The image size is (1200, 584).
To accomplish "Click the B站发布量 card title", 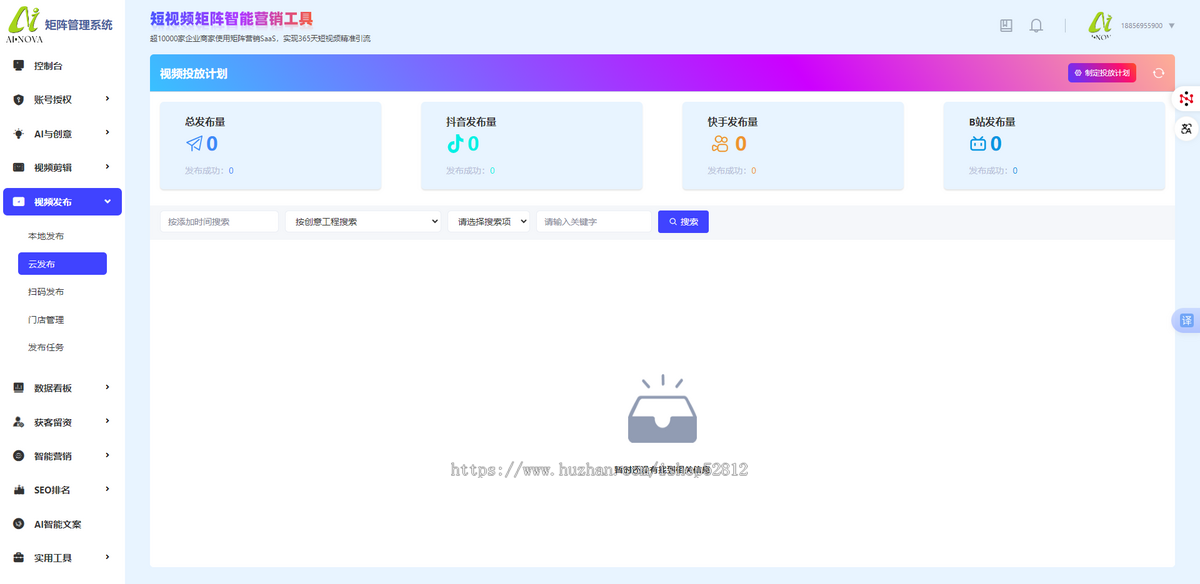I will tap(992, 122).
